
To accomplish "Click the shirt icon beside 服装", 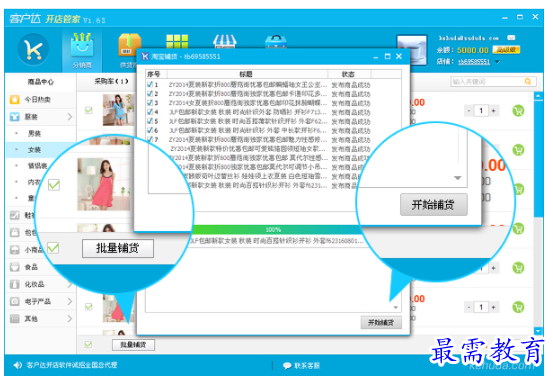I will (14, 117).
